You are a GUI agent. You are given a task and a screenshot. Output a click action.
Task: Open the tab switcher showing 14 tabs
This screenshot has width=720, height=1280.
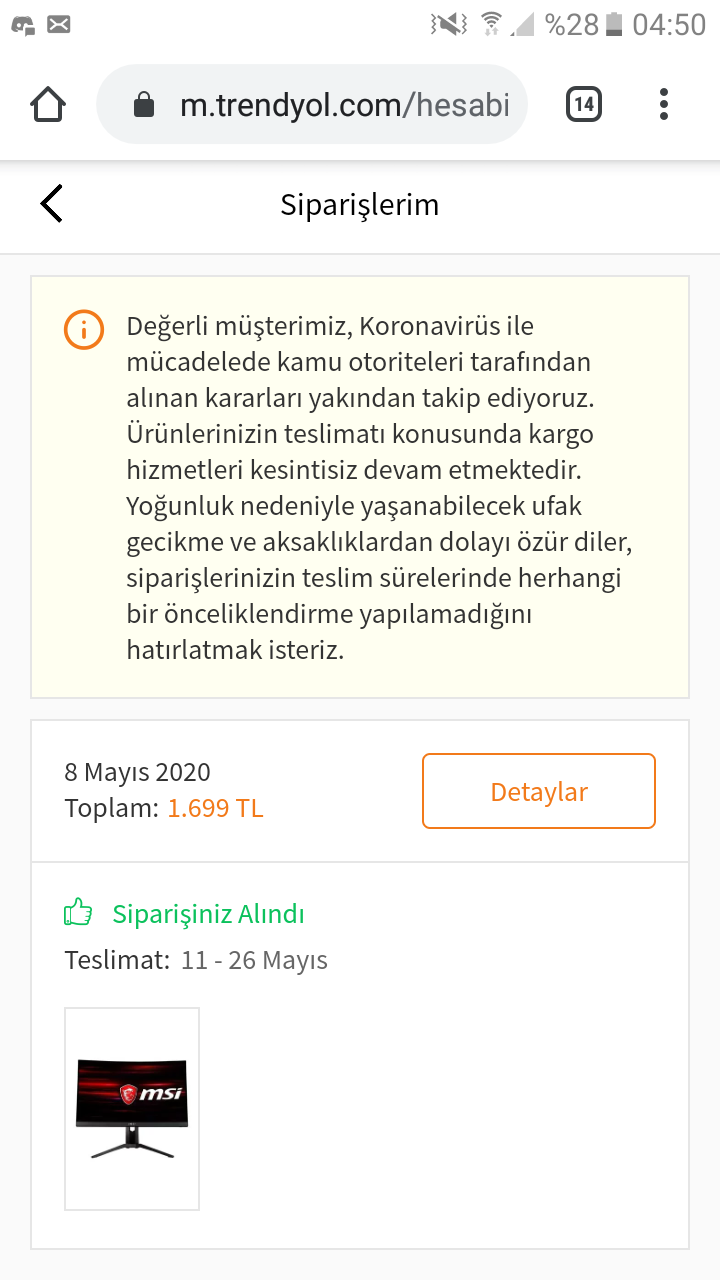[x=584, y=104]
